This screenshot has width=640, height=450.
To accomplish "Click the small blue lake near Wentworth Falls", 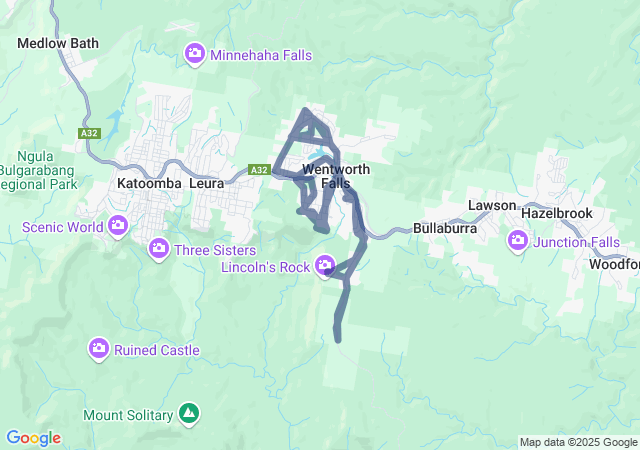I will pos(318,154).
